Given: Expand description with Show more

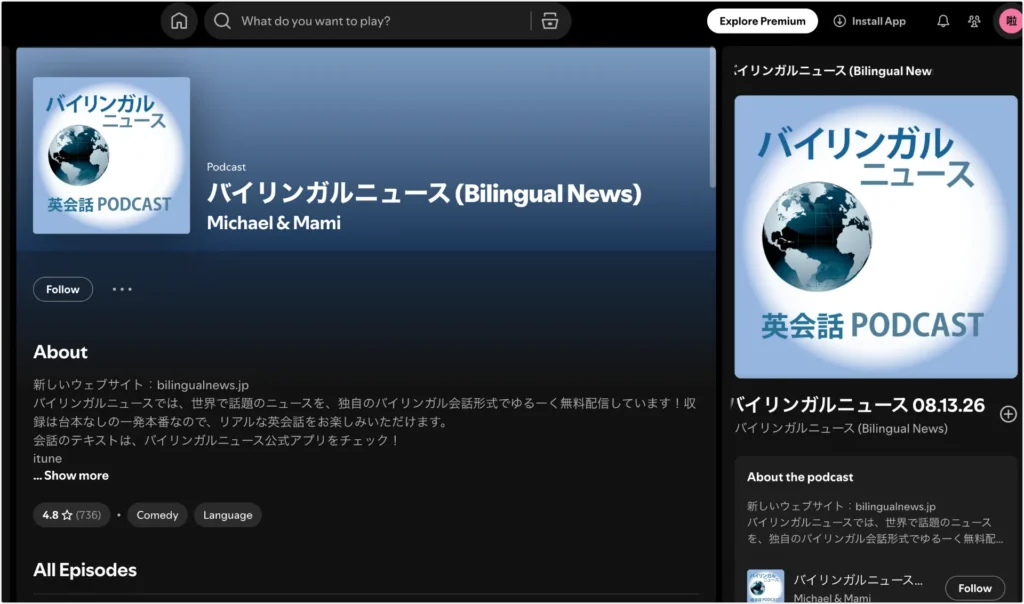Looking at the screenshot, I should tap(71, 475).
